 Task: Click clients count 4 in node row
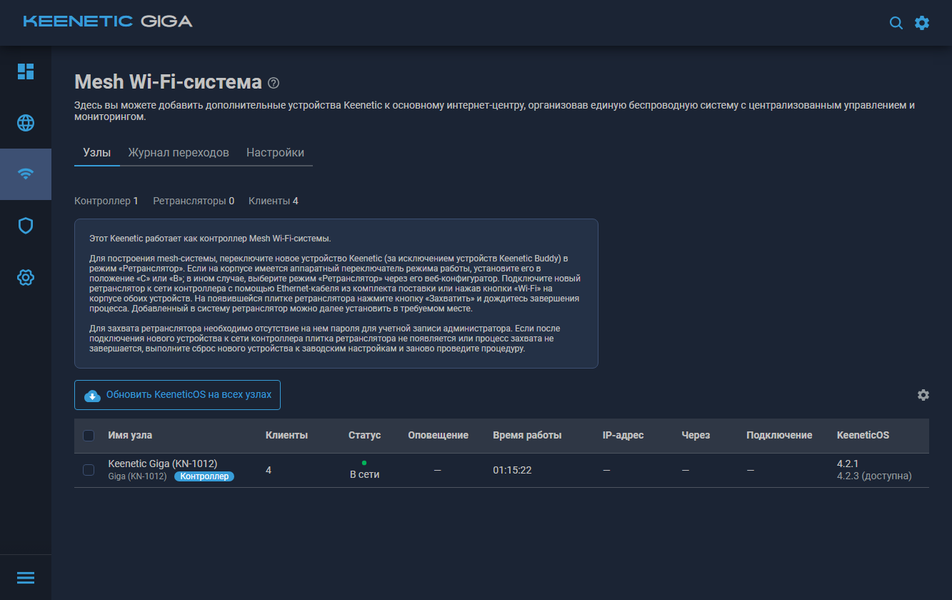268,471
